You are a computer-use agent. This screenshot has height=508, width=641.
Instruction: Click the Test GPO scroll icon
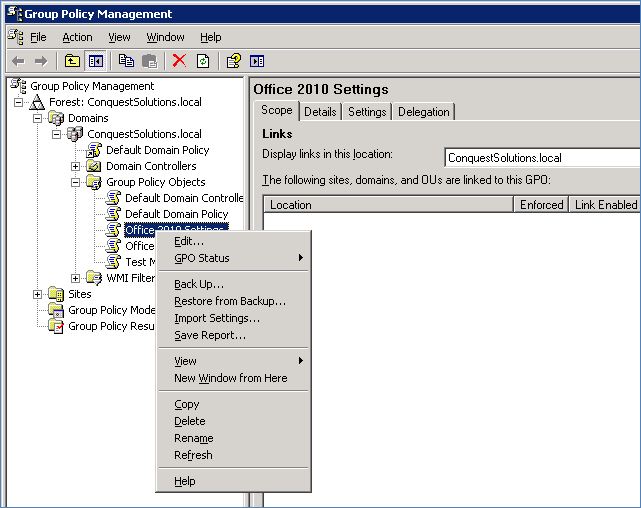click(x=113, y=262)
